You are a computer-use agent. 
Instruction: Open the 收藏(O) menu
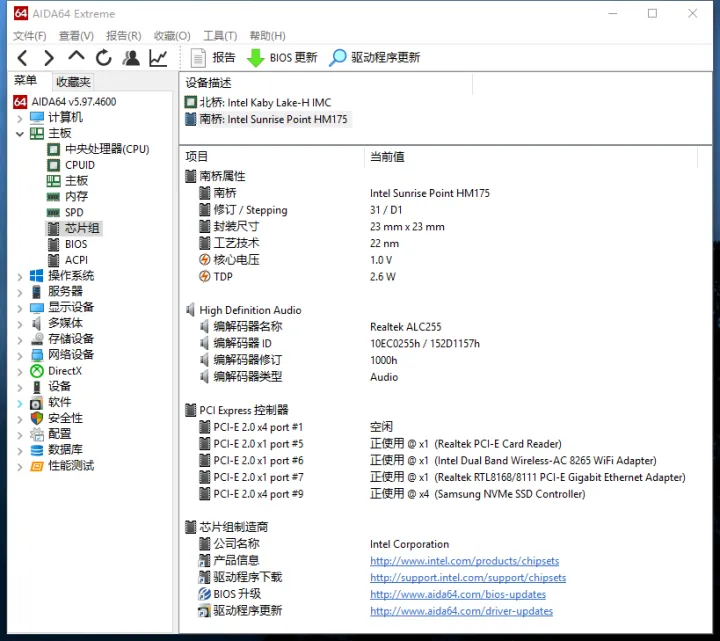click(x=172, y=36)
